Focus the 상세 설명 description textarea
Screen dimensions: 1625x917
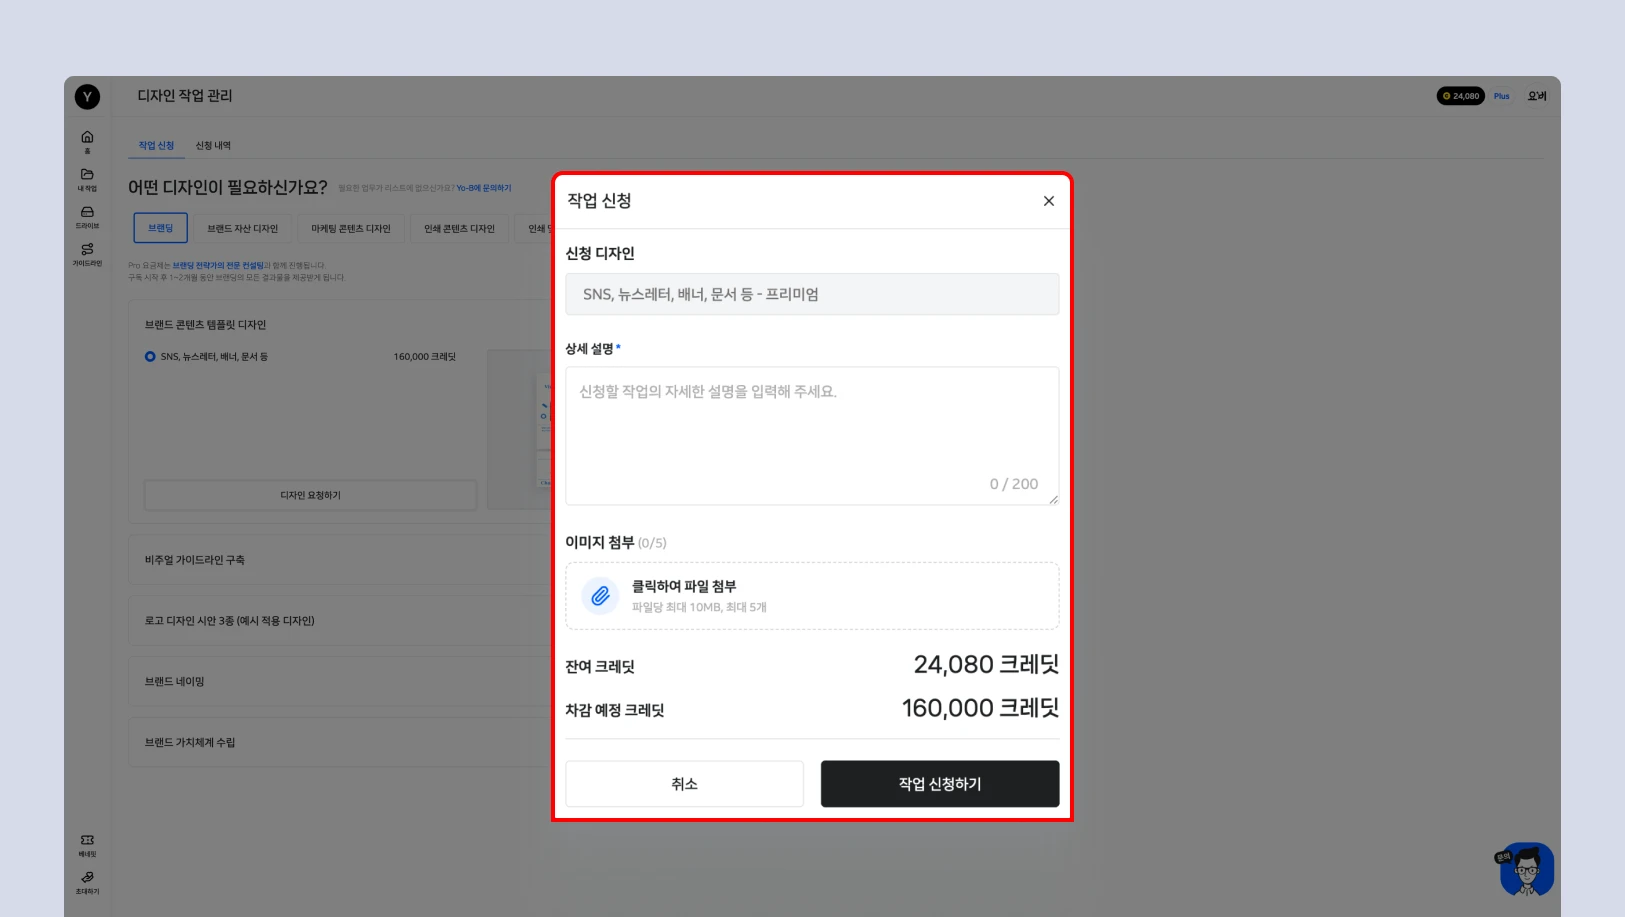[x=812, y=436]
